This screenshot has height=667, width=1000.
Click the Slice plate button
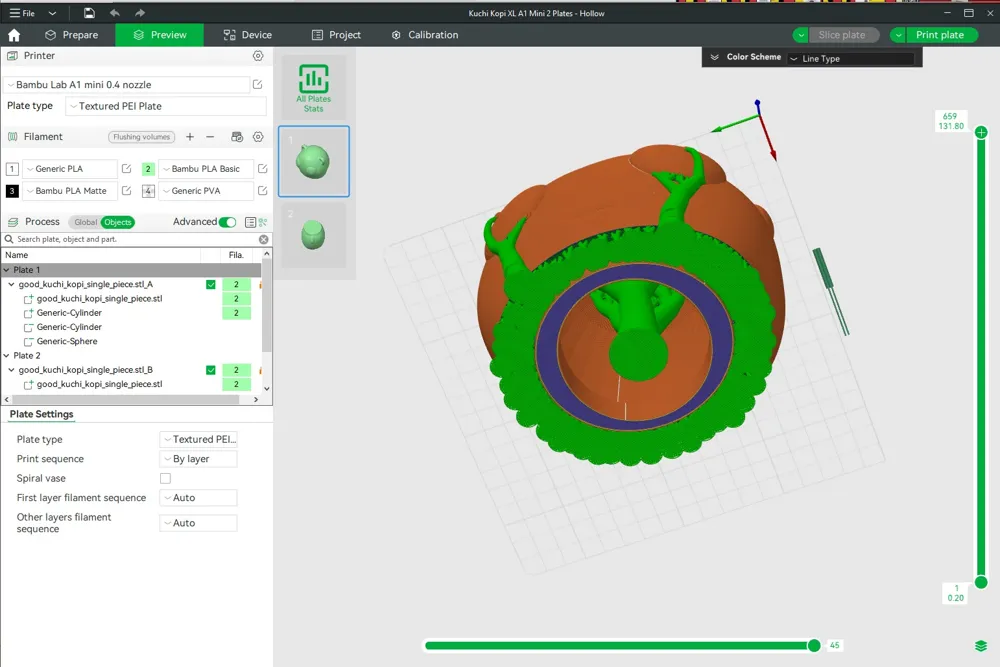pos(843,35)
